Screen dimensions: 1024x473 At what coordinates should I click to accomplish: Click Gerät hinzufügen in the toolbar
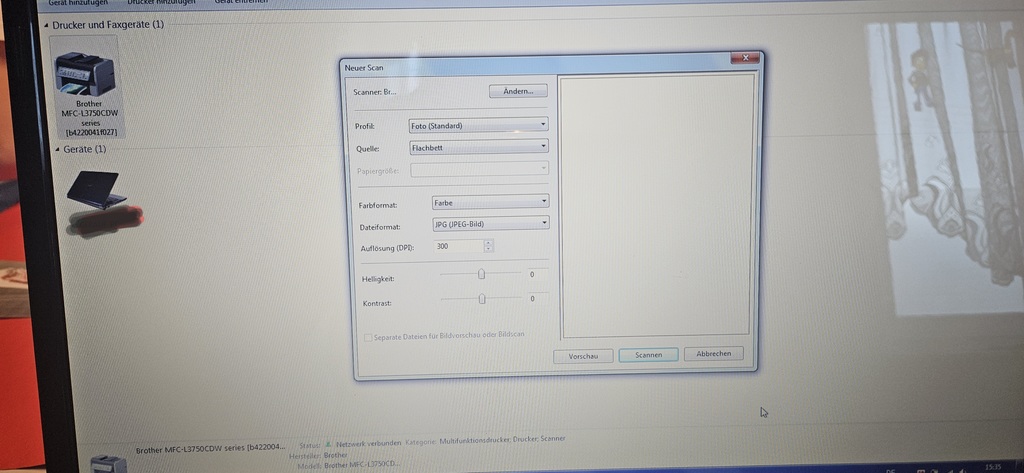[78, 3]
